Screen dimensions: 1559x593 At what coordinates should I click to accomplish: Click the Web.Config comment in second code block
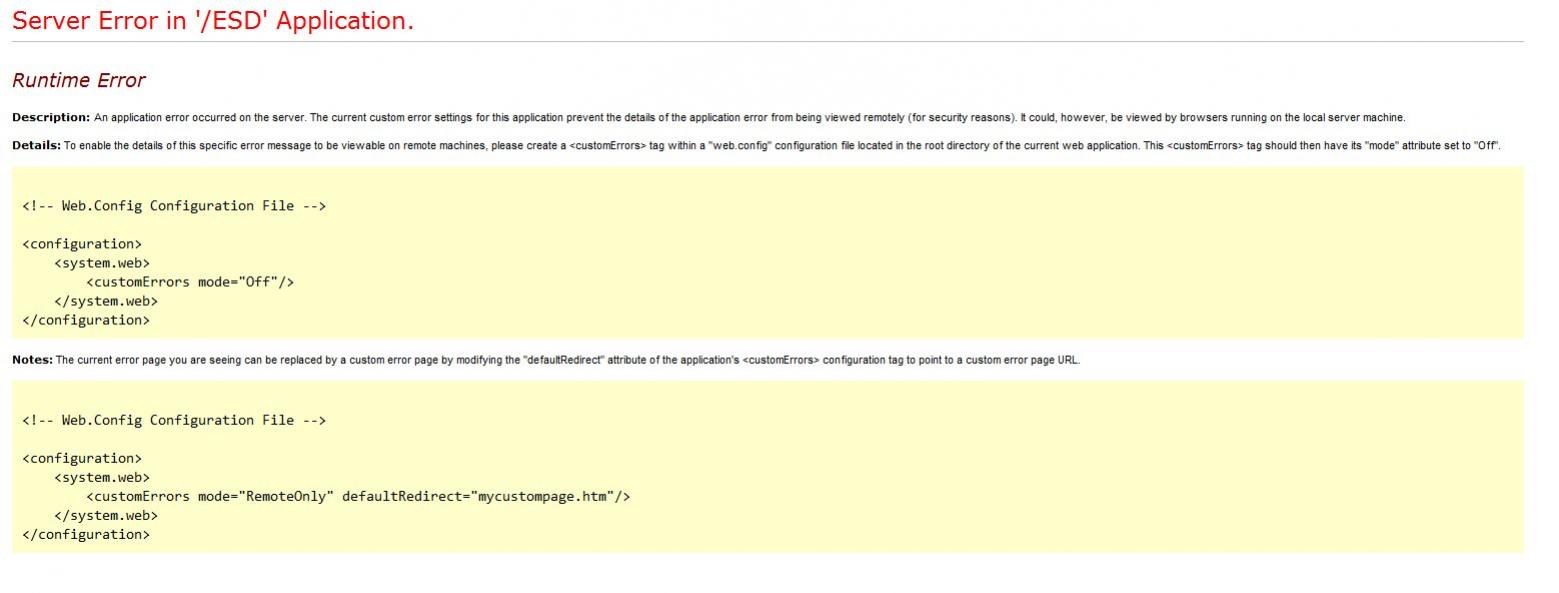click(174, 420)
